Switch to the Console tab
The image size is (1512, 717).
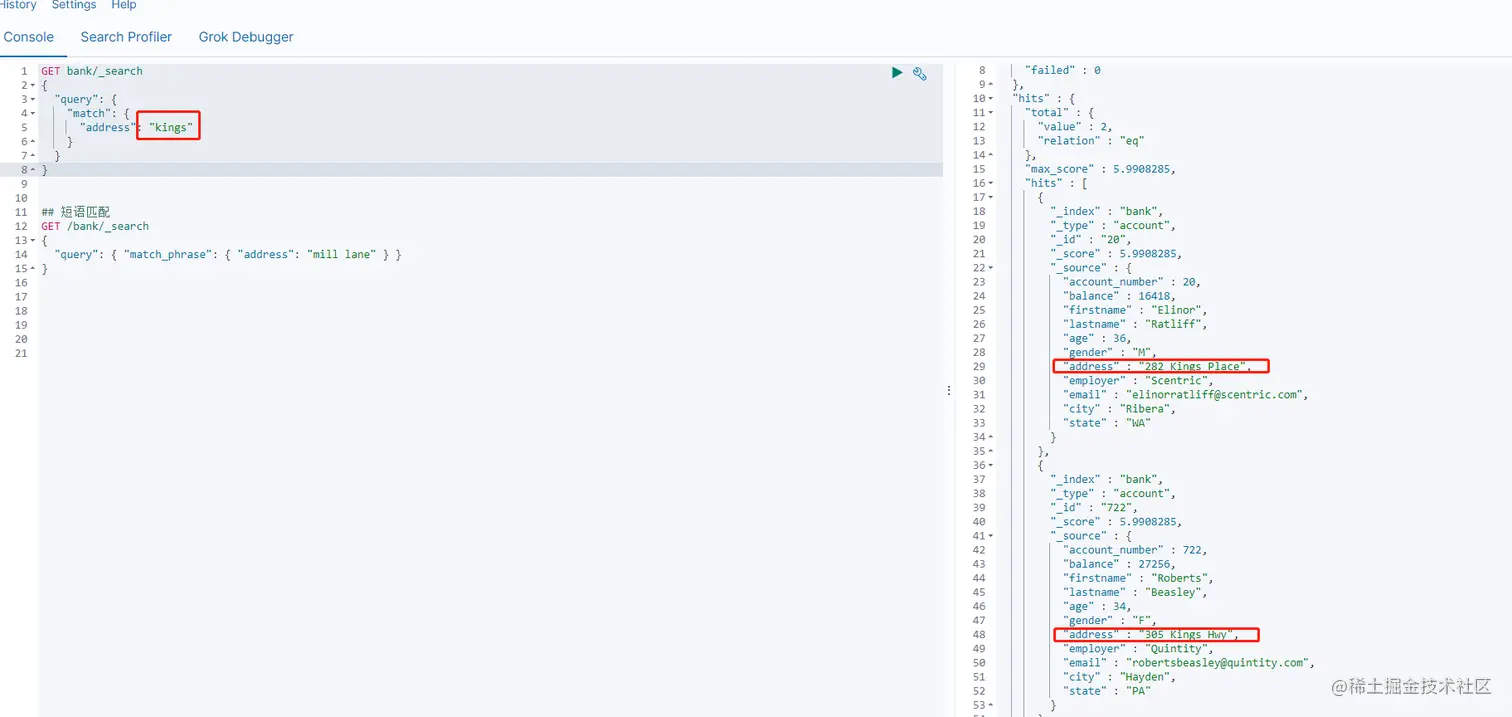(29, 37)
